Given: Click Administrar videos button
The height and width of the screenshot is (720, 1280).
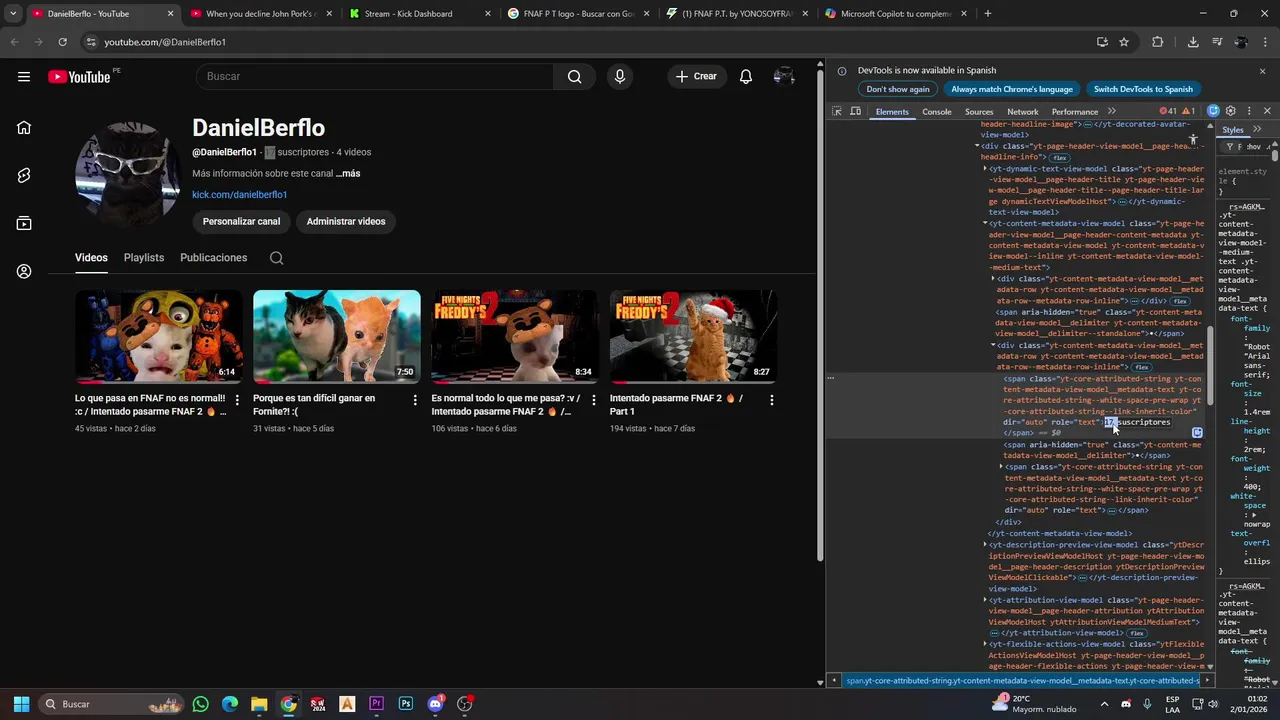Looking at the screenshot, I should click(x=346, y=221).
